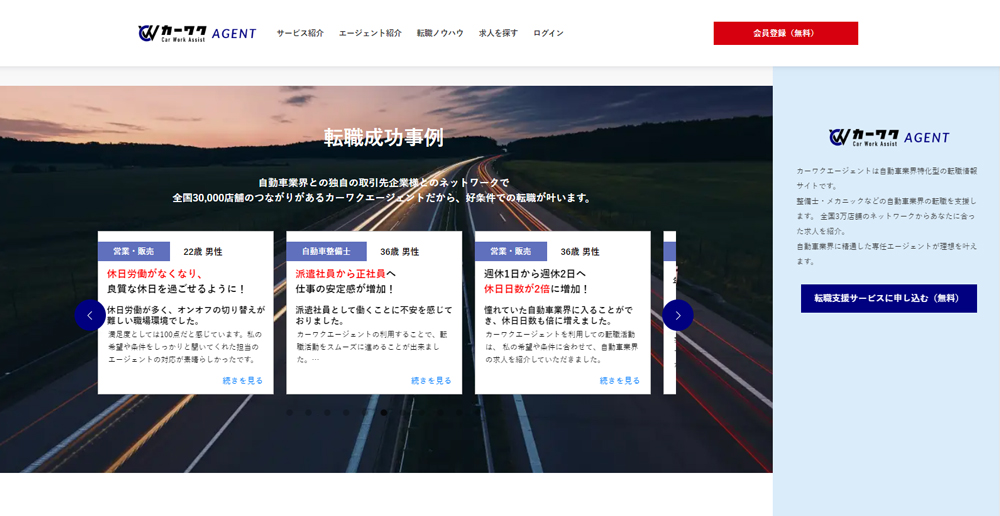Open 続きを見る on the 22歳 男性 card
Image resolution: width=1000 pixels, height=516 pixels.
[243, 380]
